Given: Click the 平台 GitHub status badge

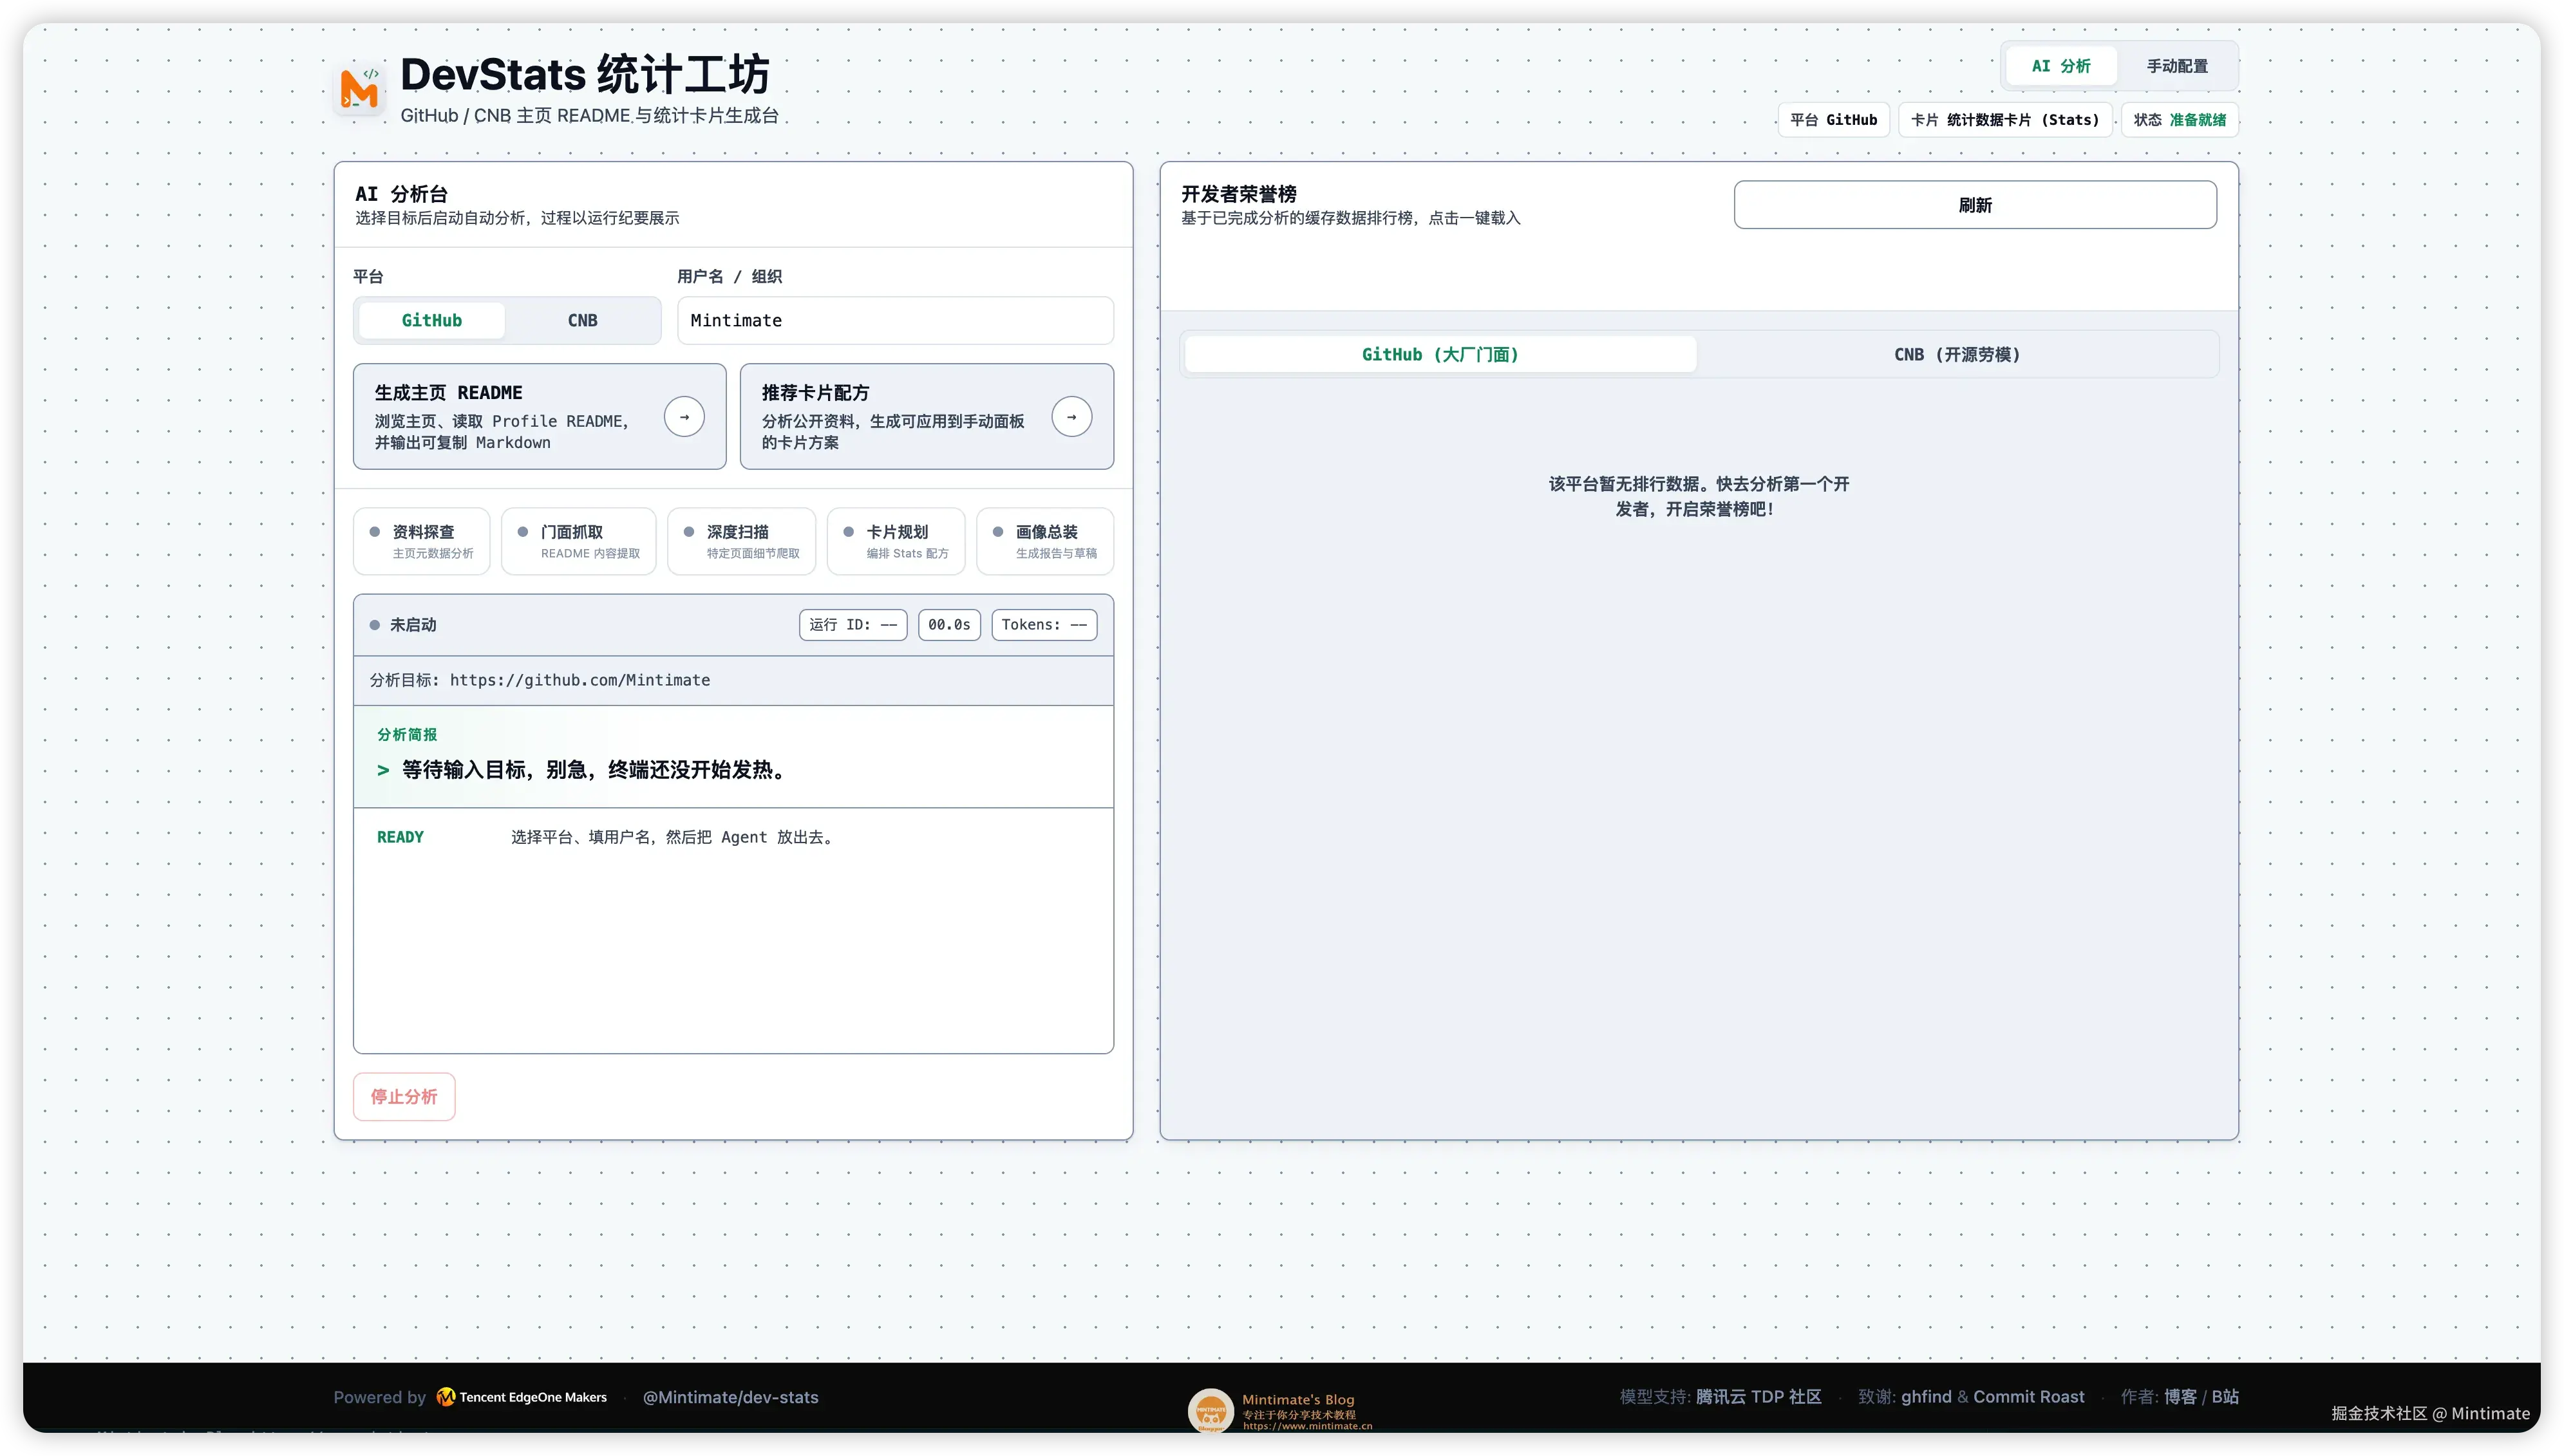Looking at the screenshot, I should (x=1833, y=120).
